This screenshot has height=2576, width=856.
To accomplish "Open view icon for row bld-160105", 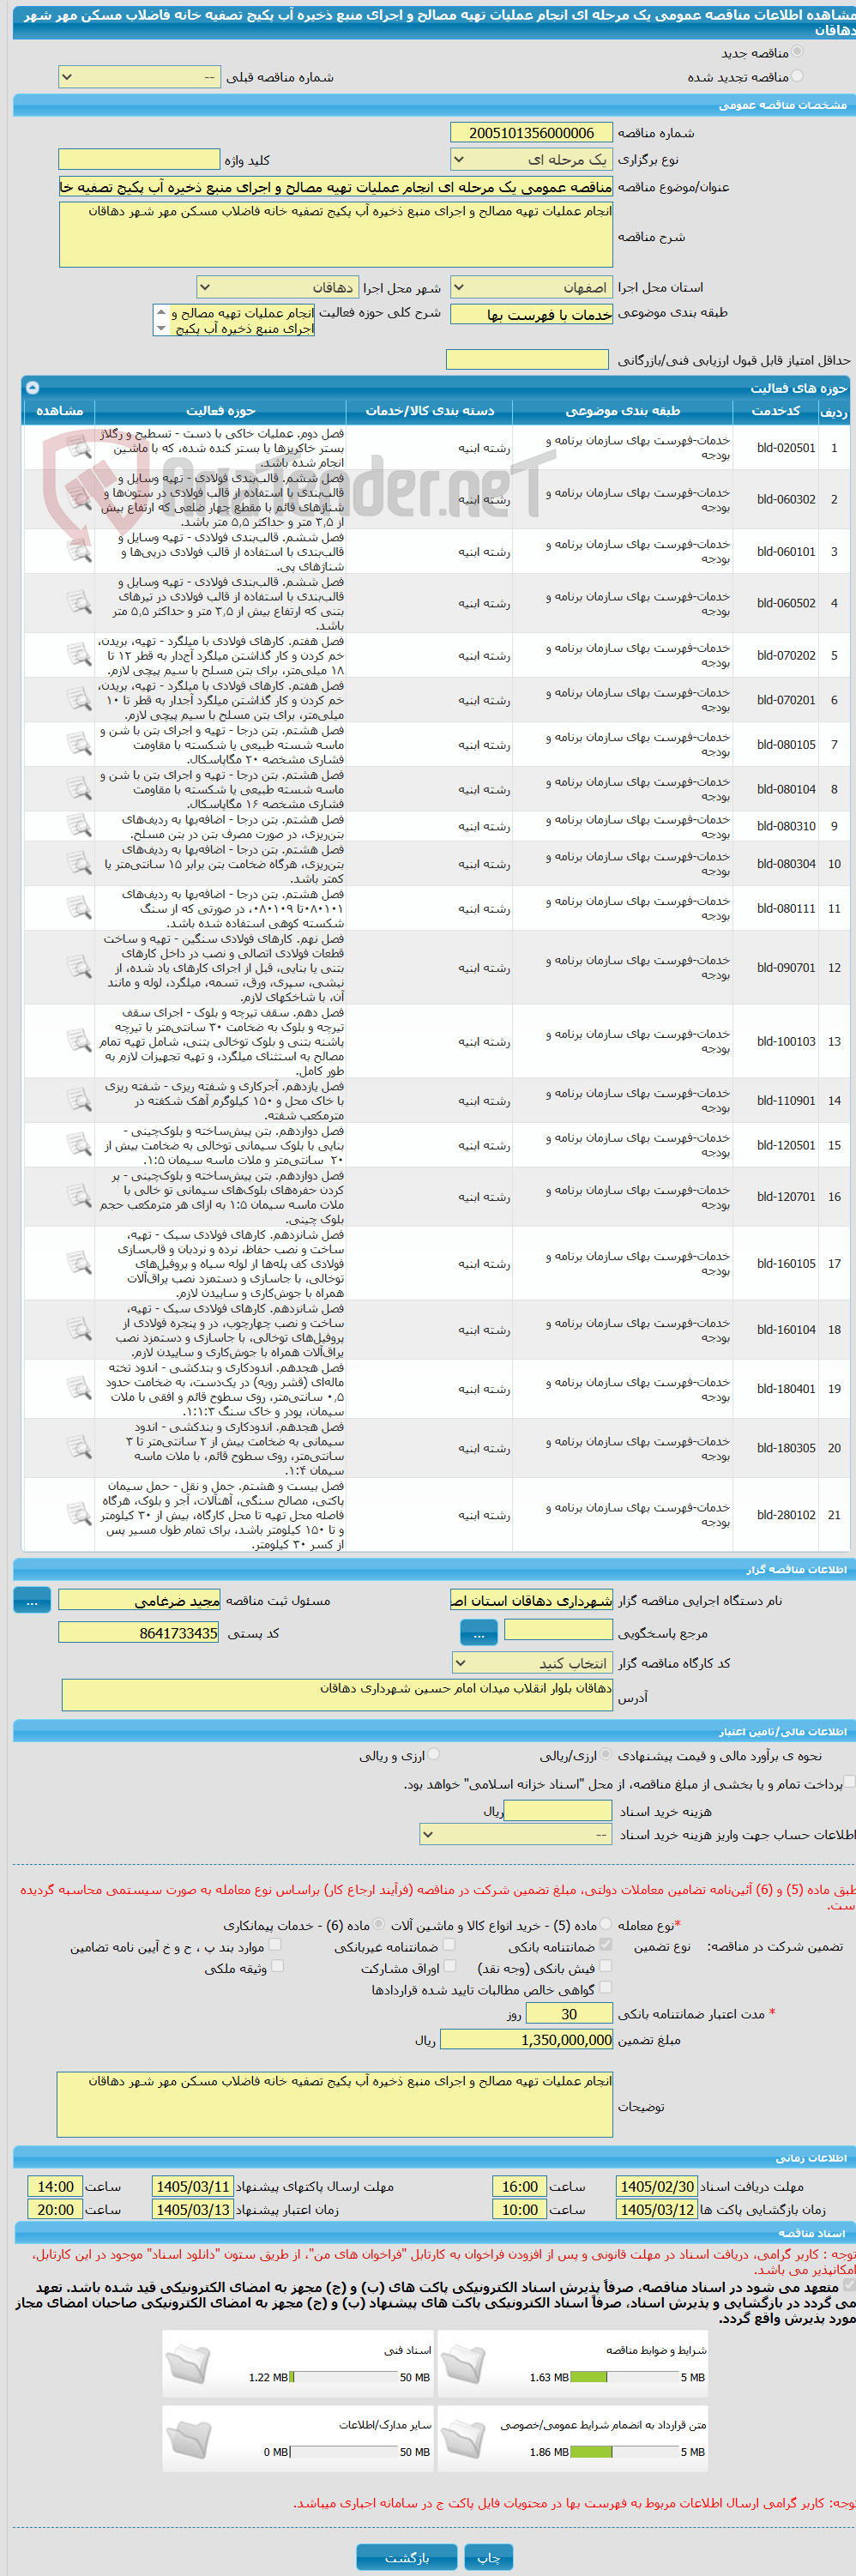I will [x=78, y=1263].
